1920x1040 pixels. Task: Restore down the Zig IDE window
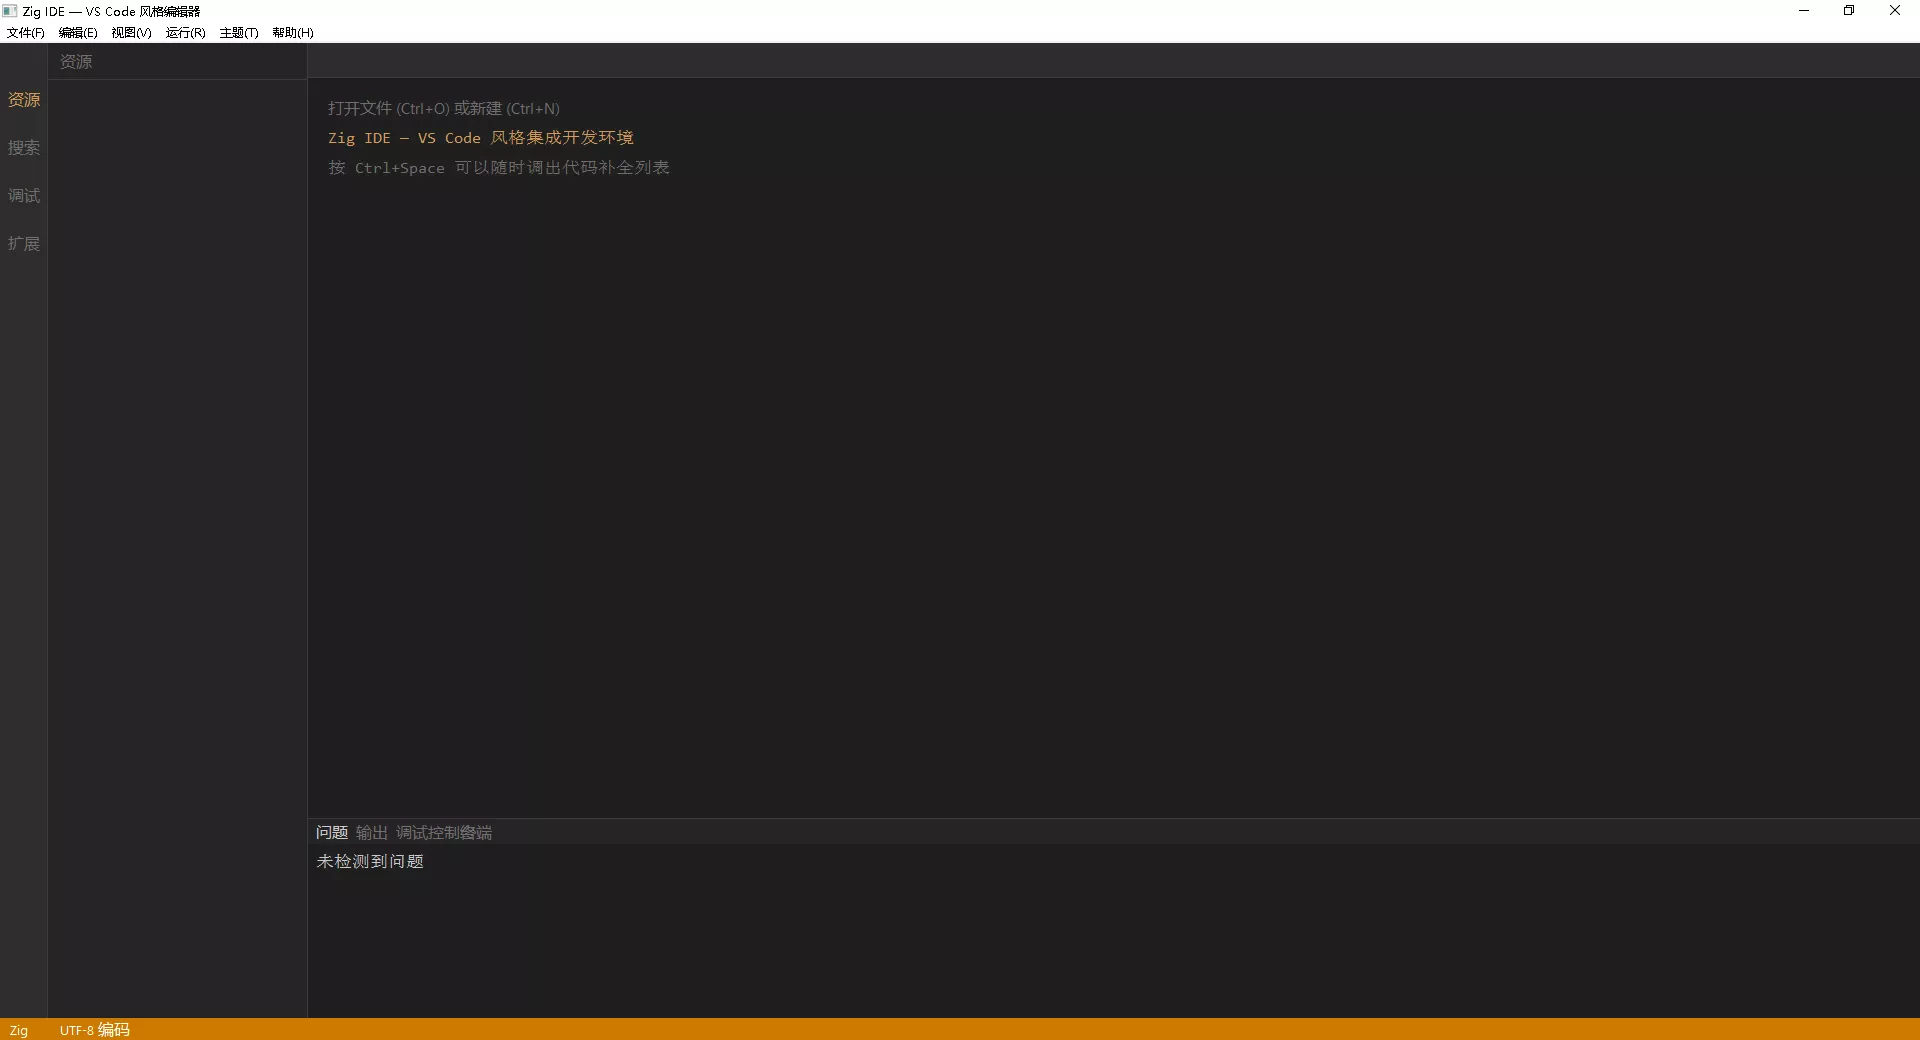[x=1849, y=11]
